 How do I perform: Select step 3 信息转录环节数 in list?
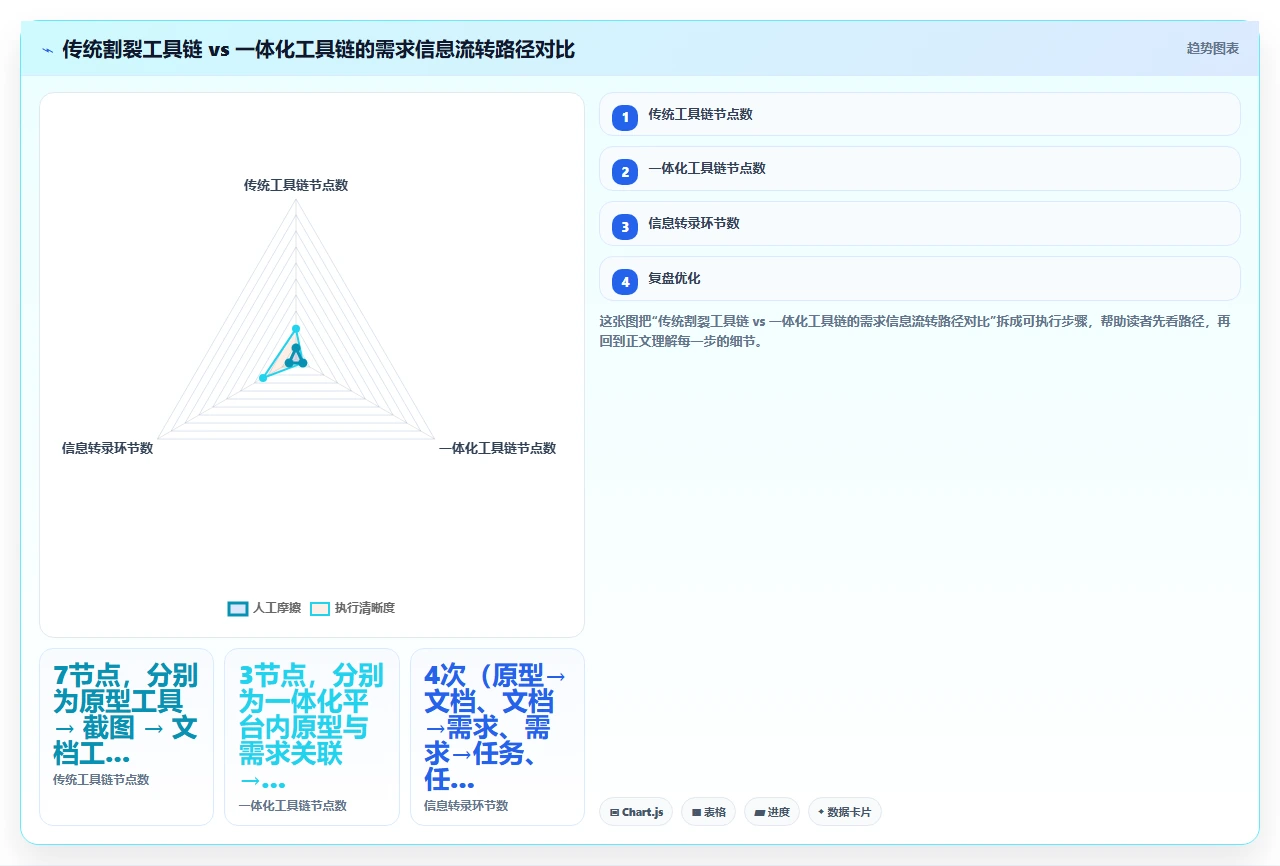coord(919,223)
